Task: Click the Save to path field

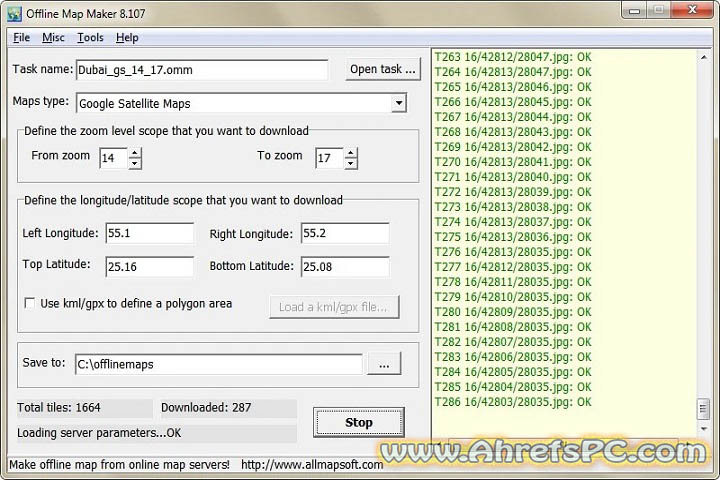Action: tap(219, 364)
